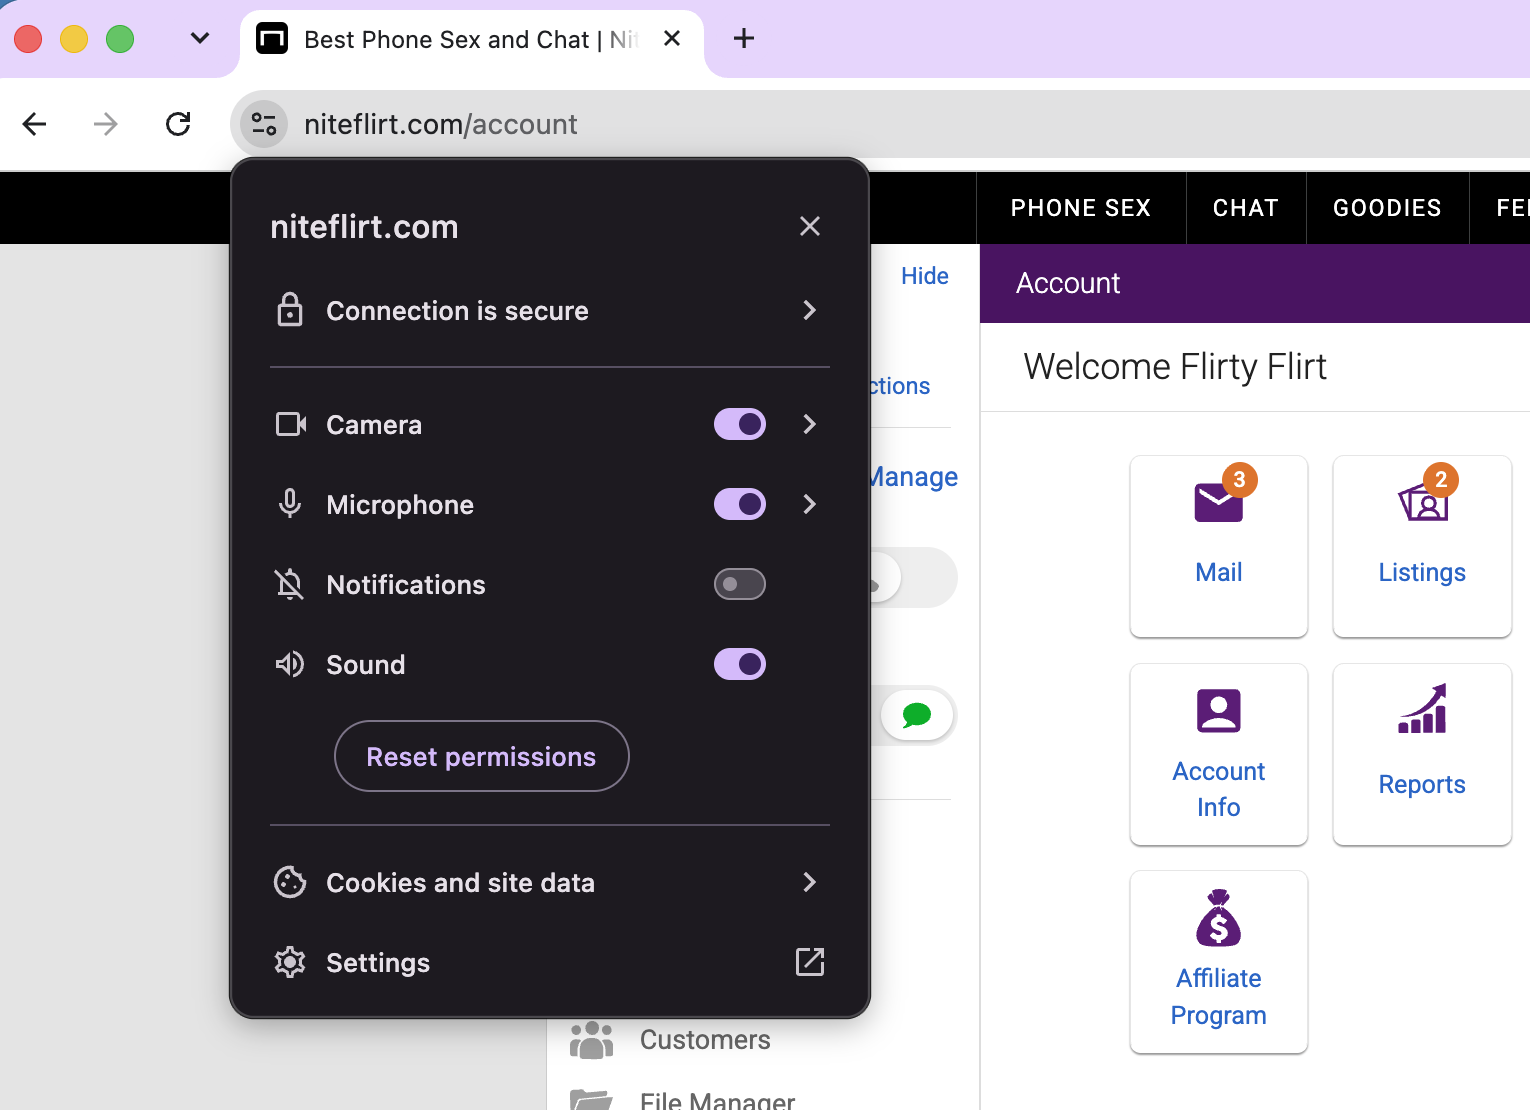The width and height of the screenshot is (1530, 1110).
Task: Click the Reports chart icon
Action: click(x=1422, y=709)
